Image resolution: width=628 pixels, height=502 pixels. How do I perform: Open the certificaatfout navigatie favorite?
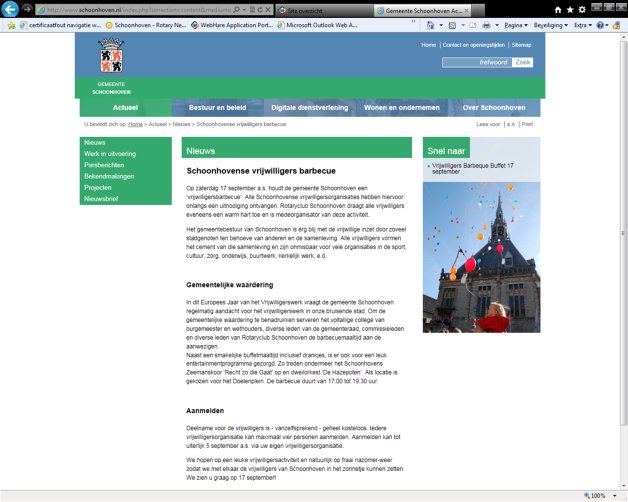coord(61,25)
